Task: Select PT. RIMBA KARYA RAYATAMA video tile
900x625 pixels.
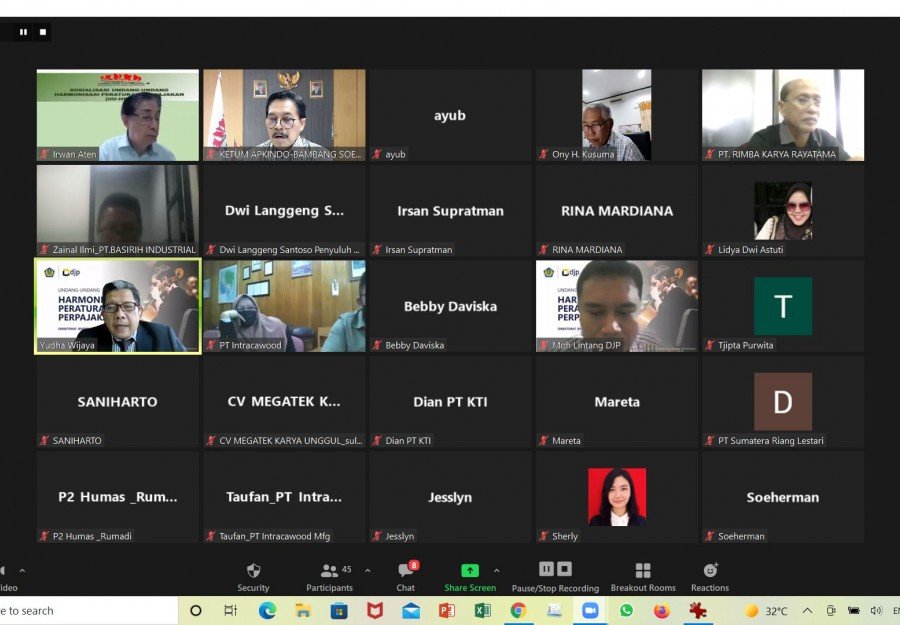Action: tap(783, 115)
